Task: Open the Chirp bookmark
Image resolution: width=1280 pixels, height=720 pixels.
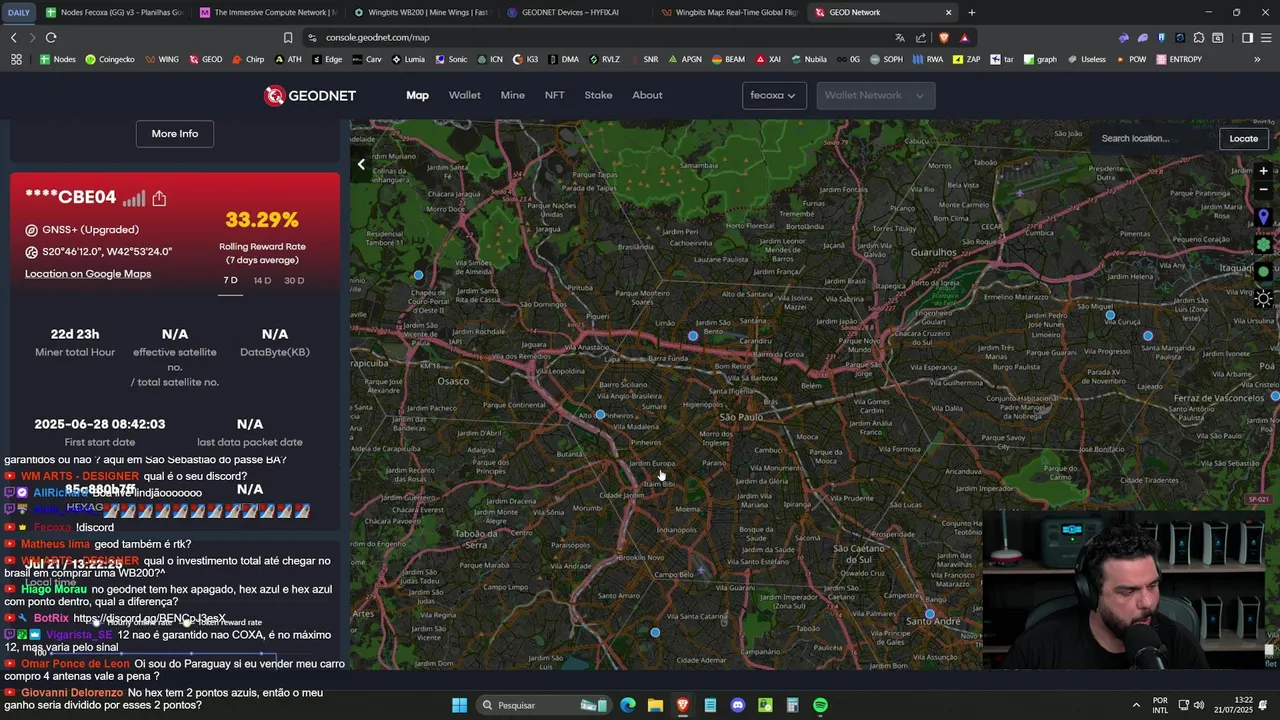Action: (x=248, y=59)
